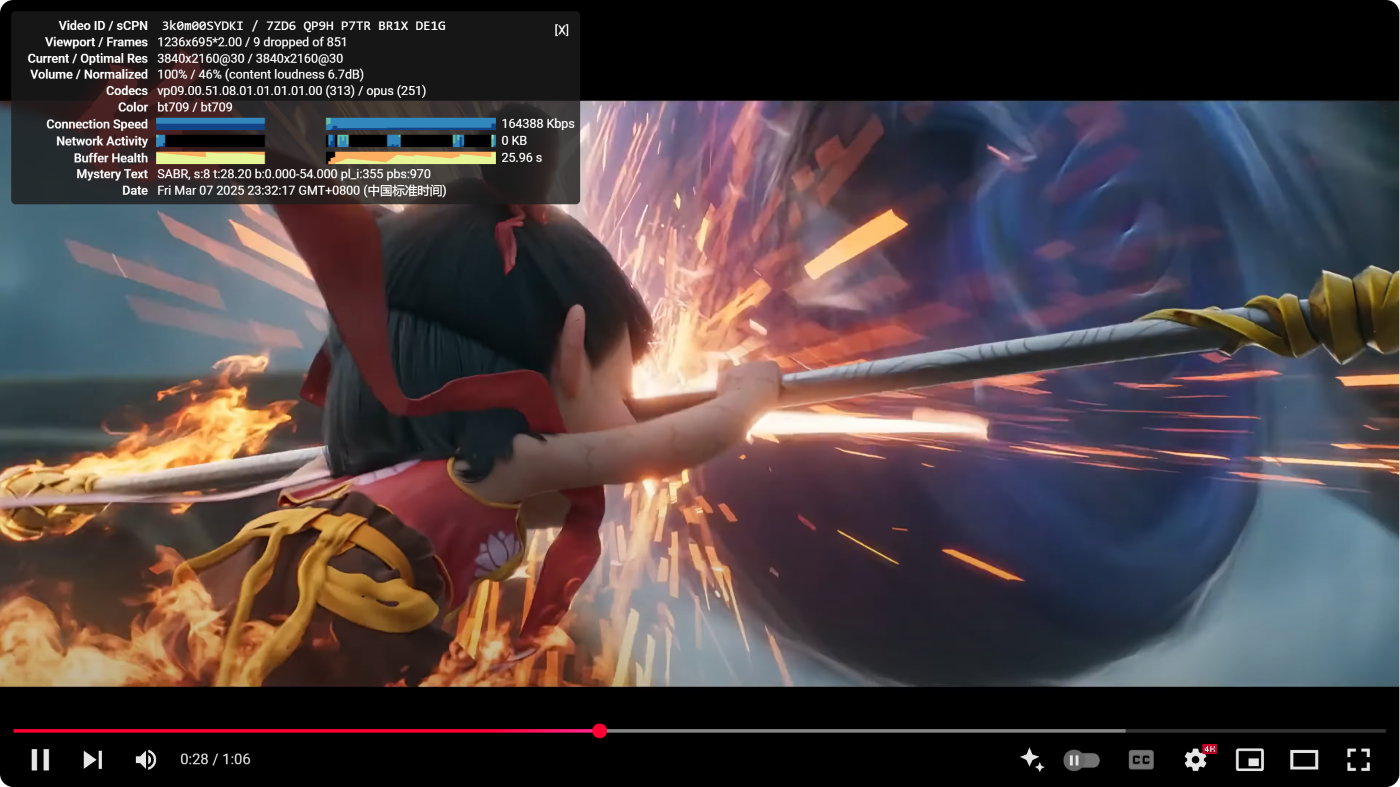Screen dimensions: 1400x787
Task: Click the Color bt709 / bt709 value
Action: [195, 107]
